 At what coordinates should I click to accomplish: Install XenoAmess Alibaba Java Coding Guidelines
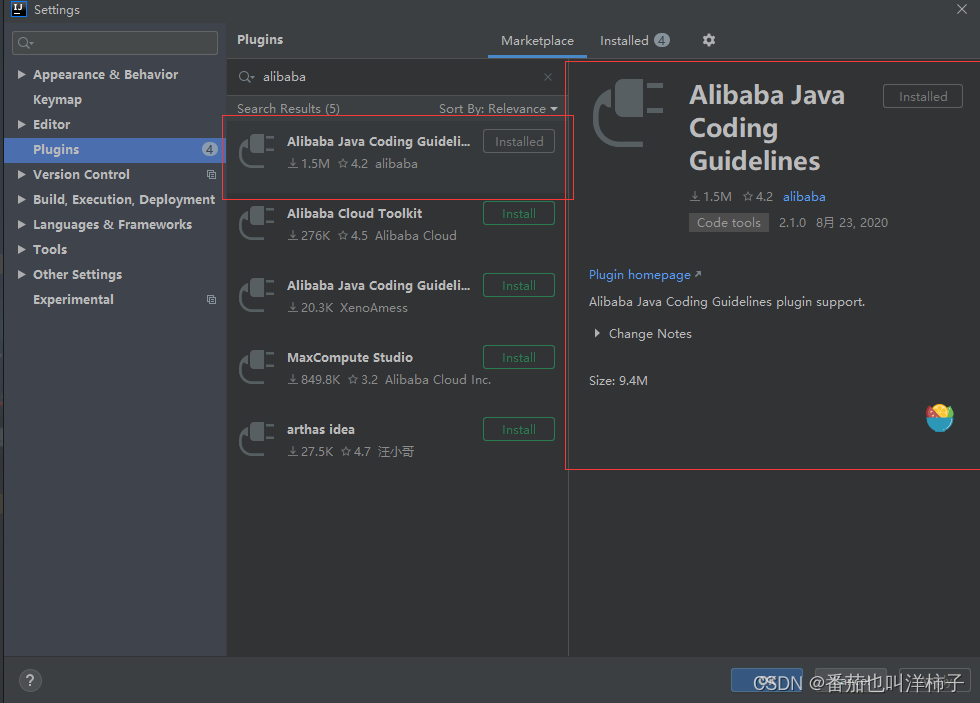click(519, 286)
